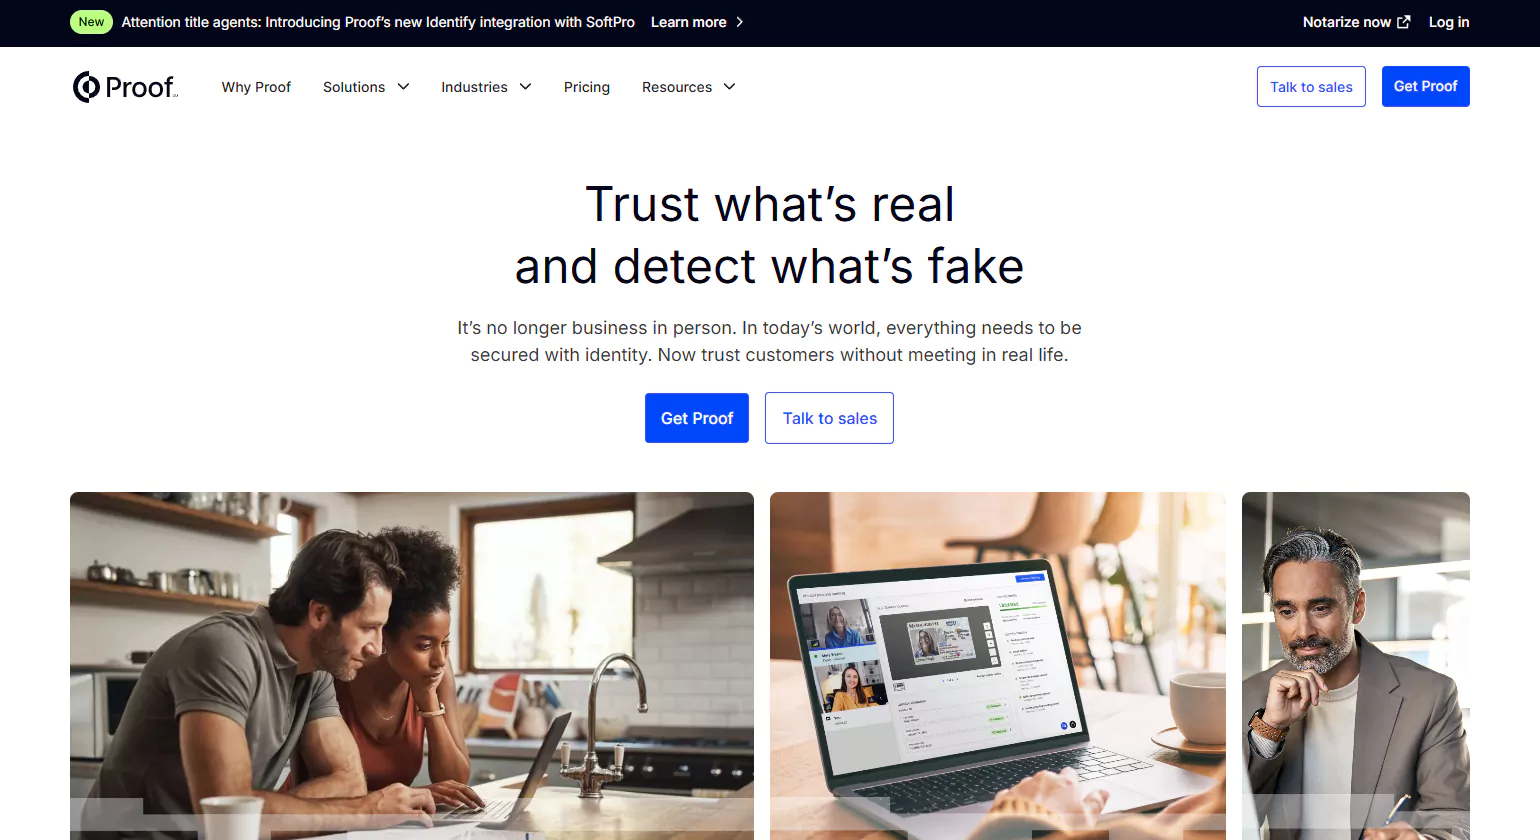1540x840 pixels.
Task: Click the Learn more link in banner
Action: tap(688, 22)
